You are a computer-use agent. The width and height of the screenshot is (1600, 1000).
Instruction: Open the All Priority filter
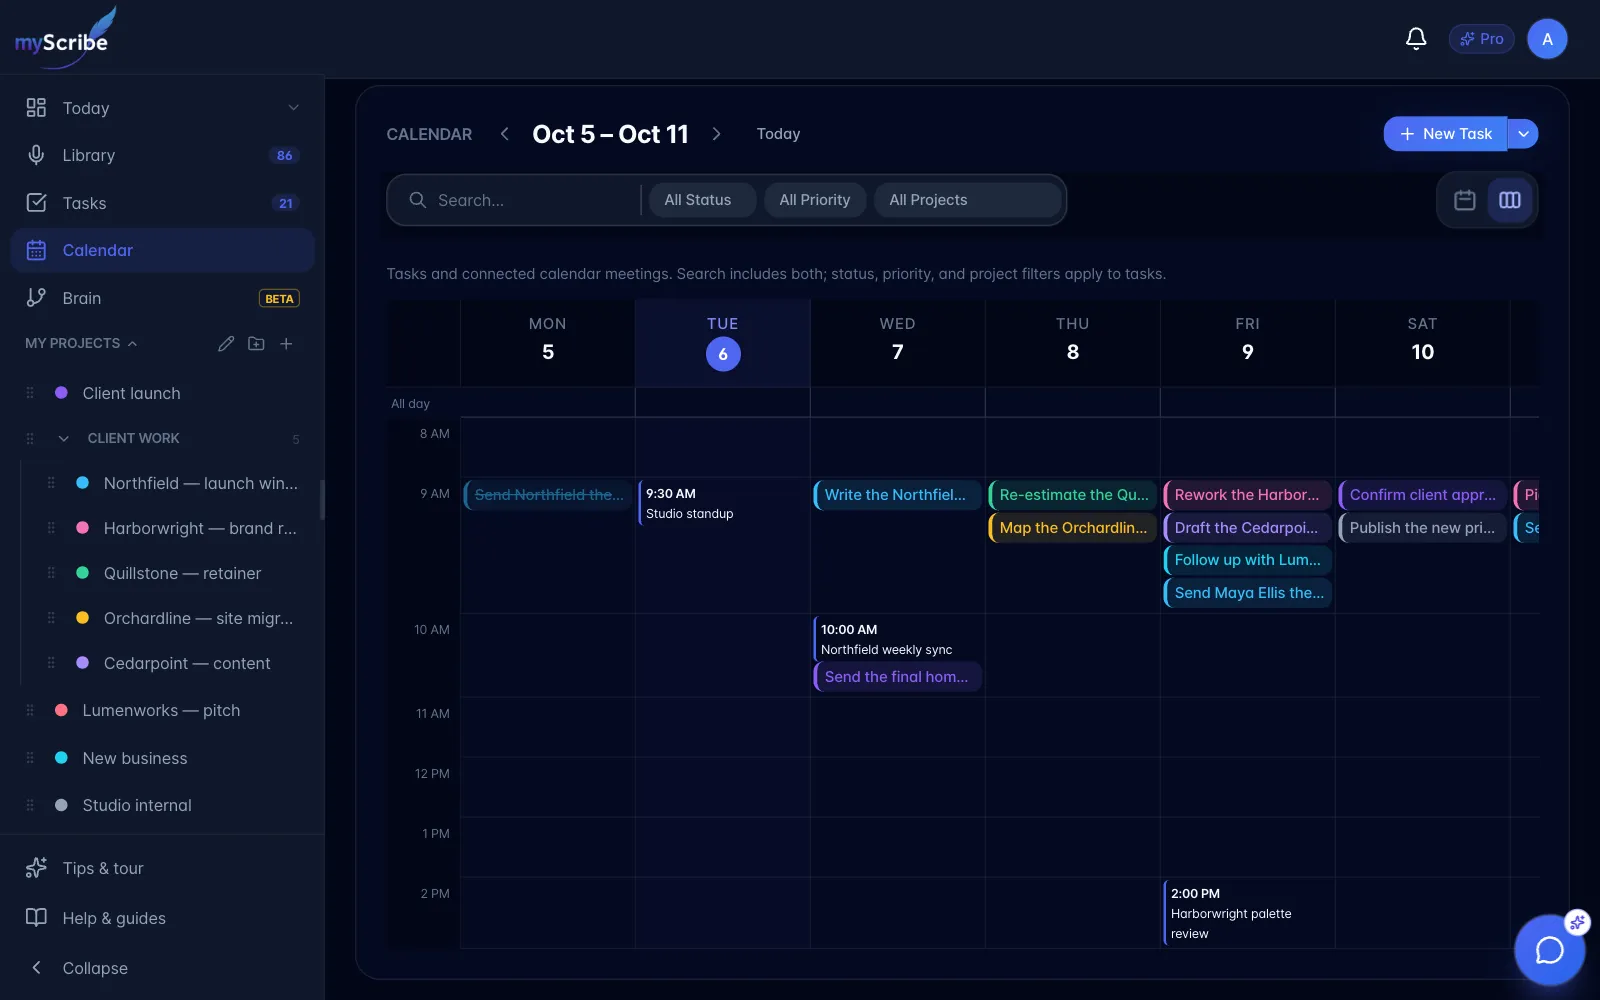[x=815, y=200]
